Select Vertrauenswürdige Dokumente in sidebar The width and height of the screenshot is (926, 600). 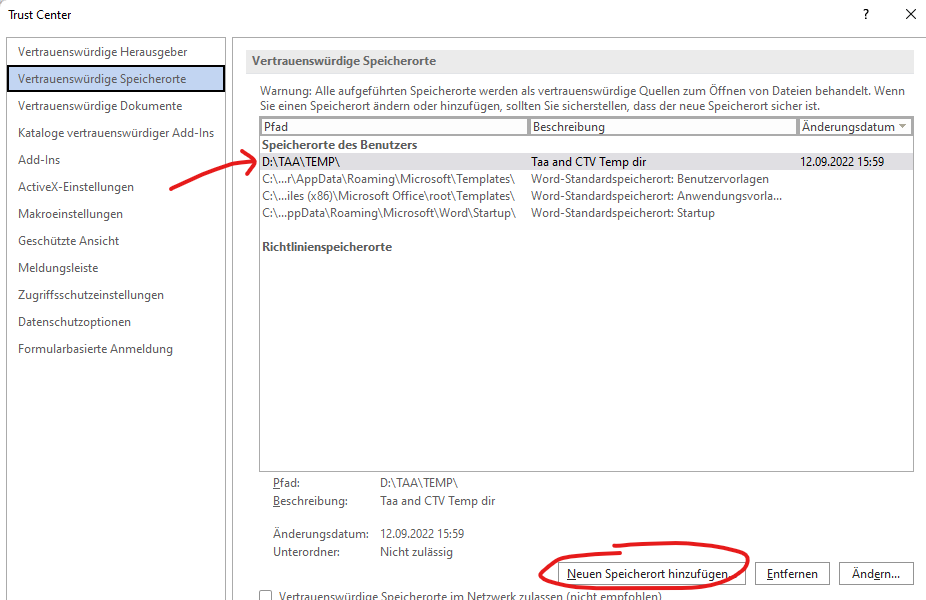click(x=100, y=105)
